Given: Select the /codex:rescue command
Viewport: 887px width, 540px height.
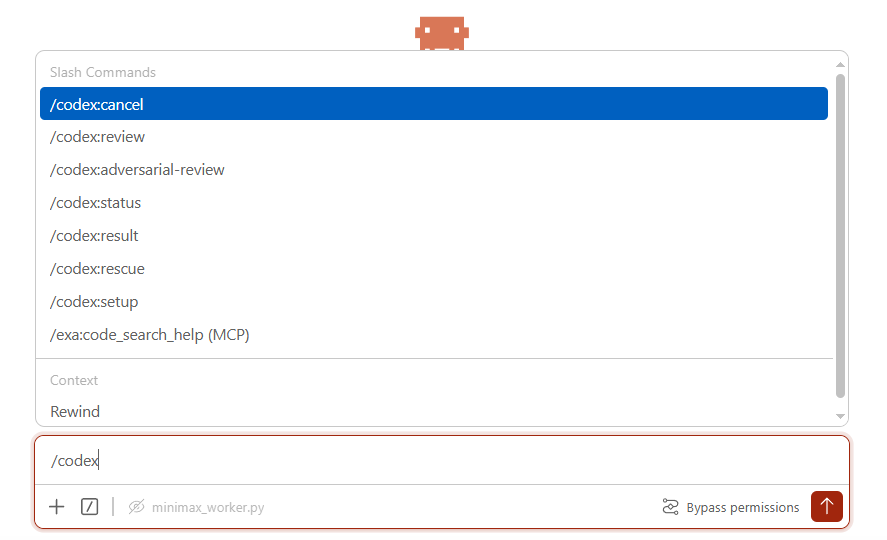Looking at the screenshot, I should click(x=434, y=269).
